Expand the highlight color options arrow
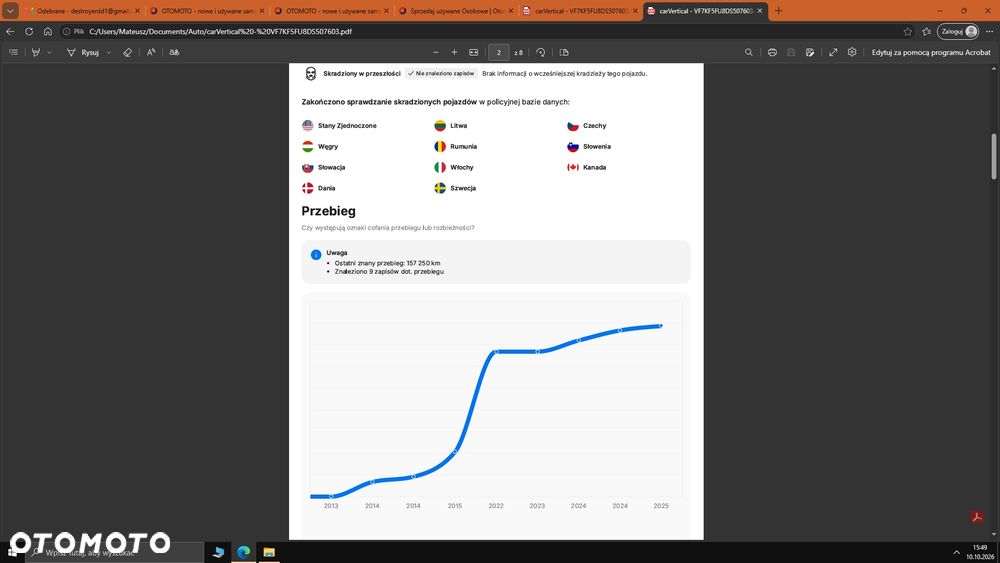The width and height of the screenshot is (1000, 563). [x=49, y=52]
